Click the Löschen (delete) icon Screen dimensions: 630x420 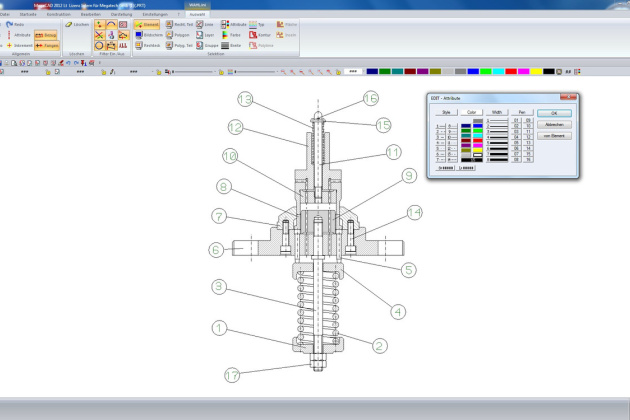tap(69, 23)
